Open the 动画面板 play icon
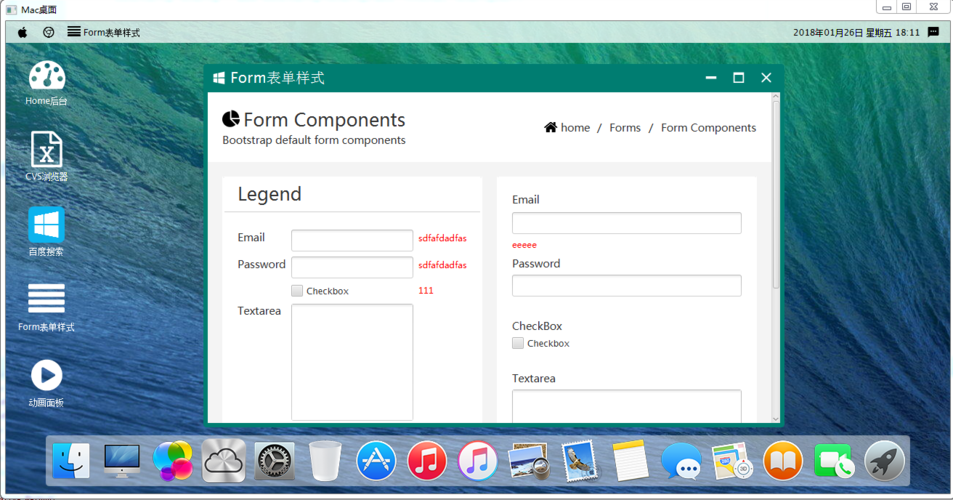 pyautogui.click(x=46, y=375)
